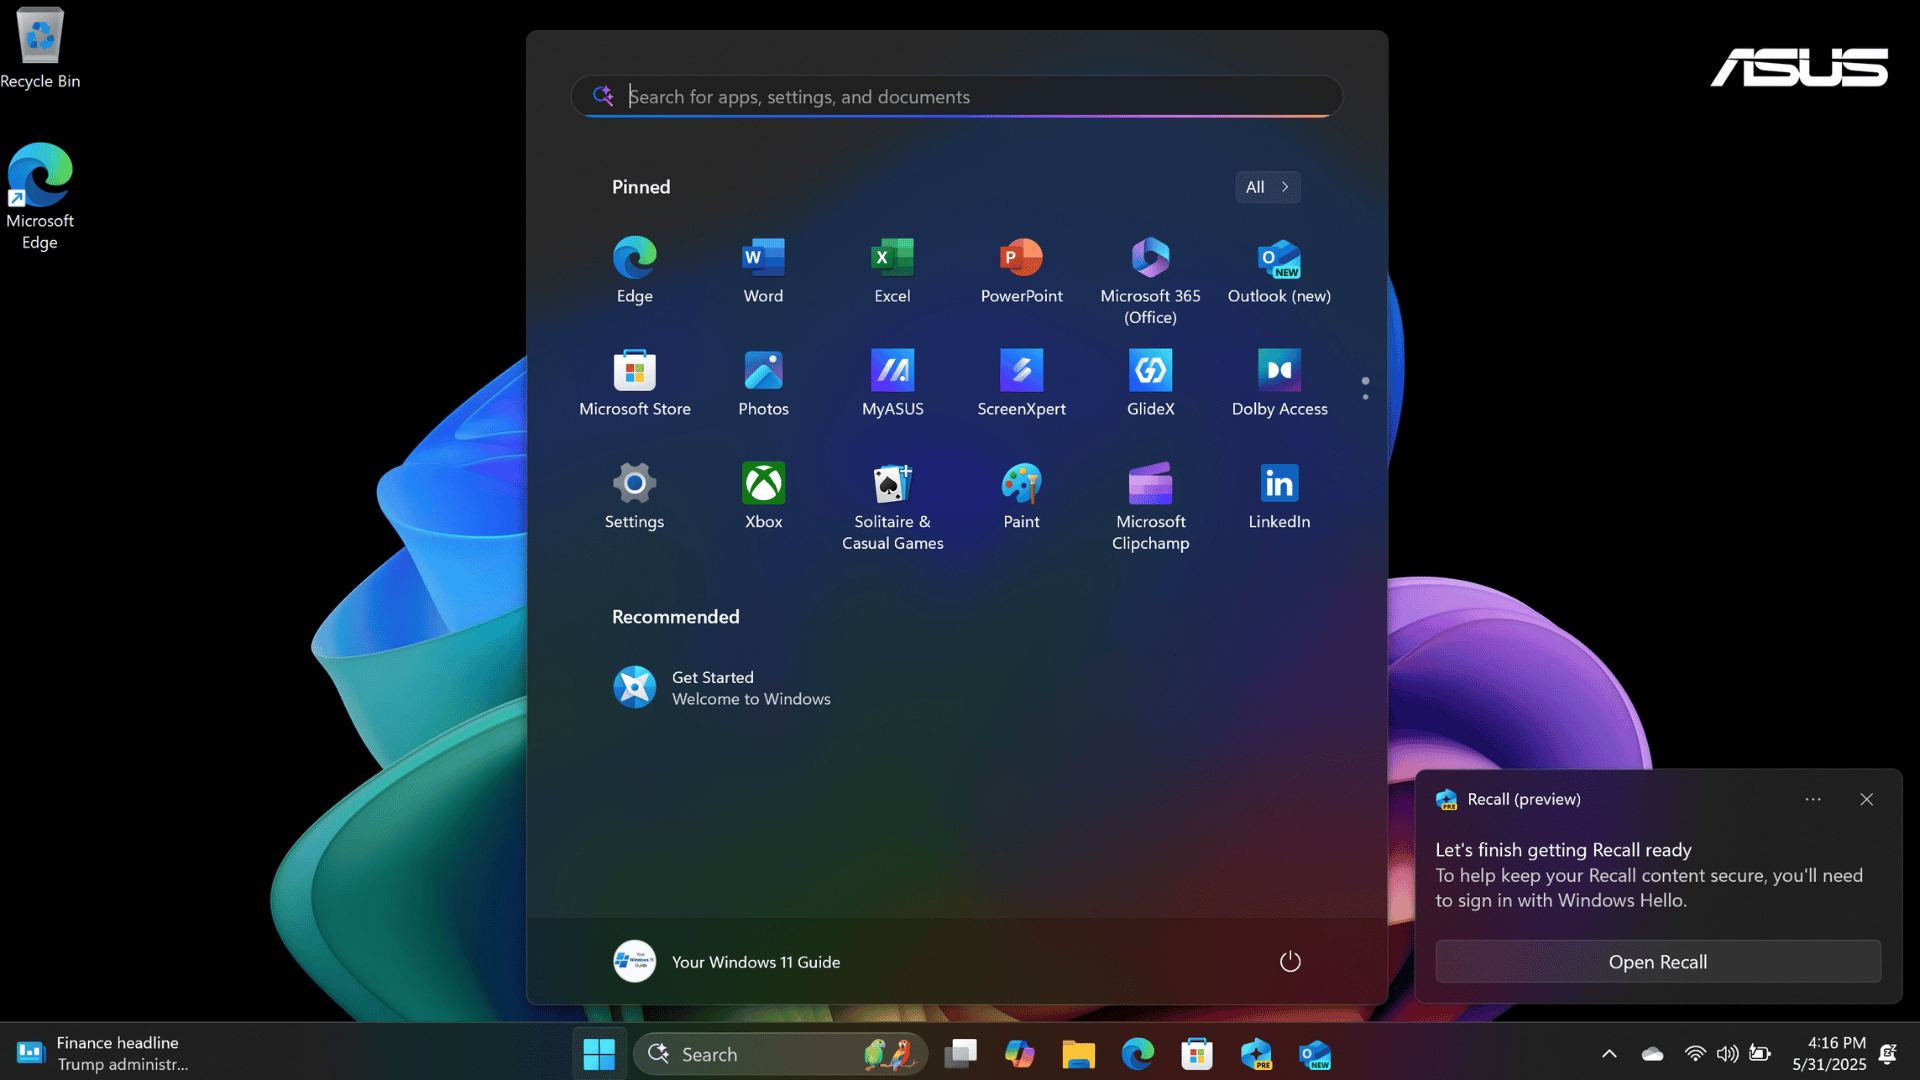Open Get Started recommended item

722,688
